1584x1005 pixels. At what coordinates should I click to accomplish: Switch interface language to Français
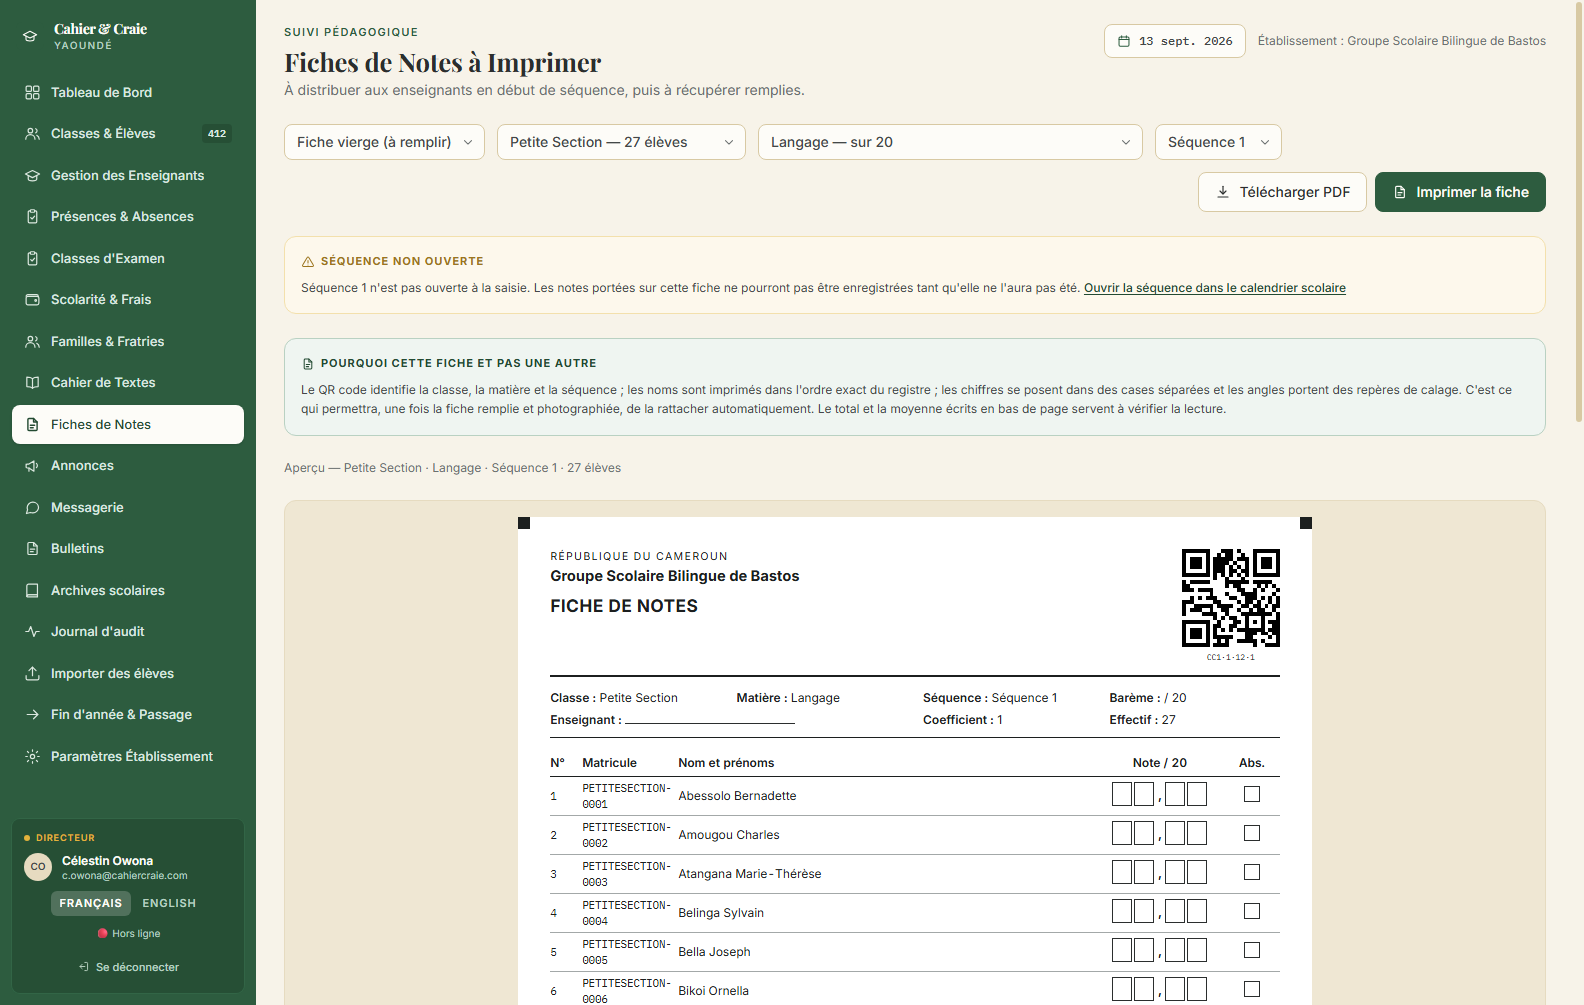(x=90, y=903)
